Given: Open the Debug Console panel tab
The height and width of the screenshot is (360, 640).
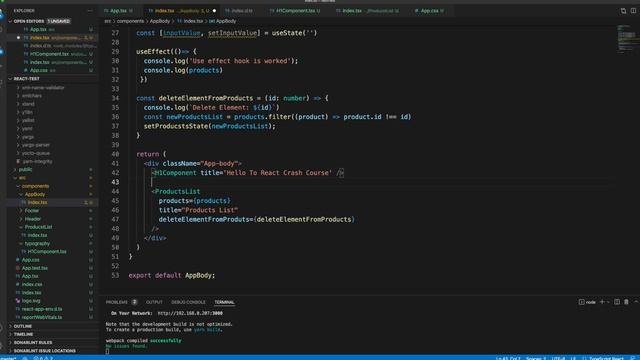Looking at the screenshot, I should pyautogui.click(x=188, y=302).
